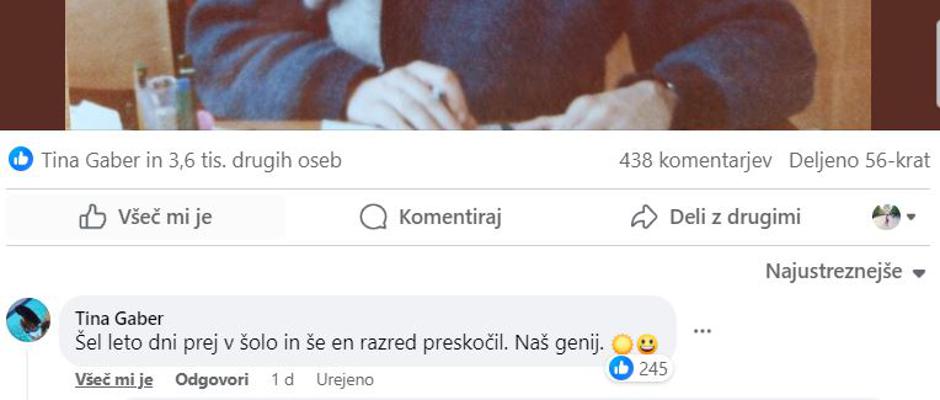The image size is (940, 400).
Task: View edit history via Urejeno
Action: [x=345, y=380]
